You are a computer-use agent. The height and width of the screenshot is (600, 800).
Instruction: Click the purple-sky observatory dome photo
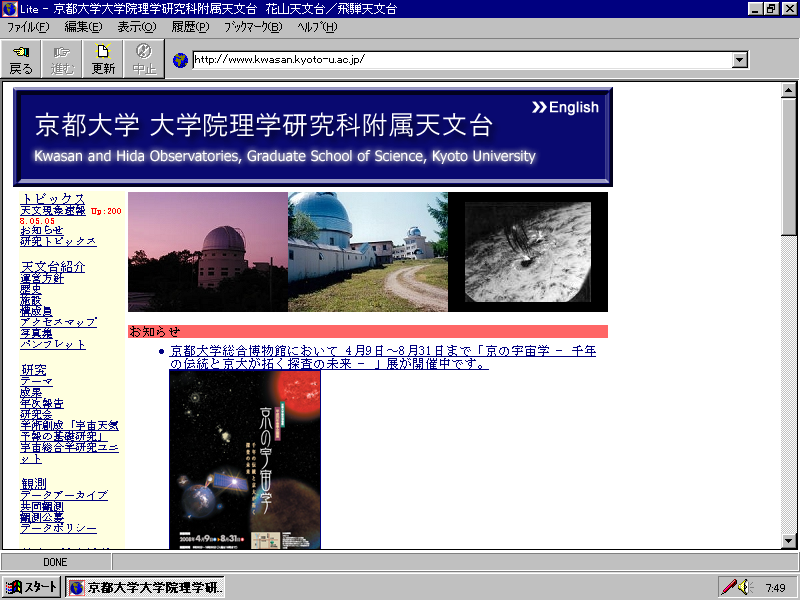coord(208,252)
